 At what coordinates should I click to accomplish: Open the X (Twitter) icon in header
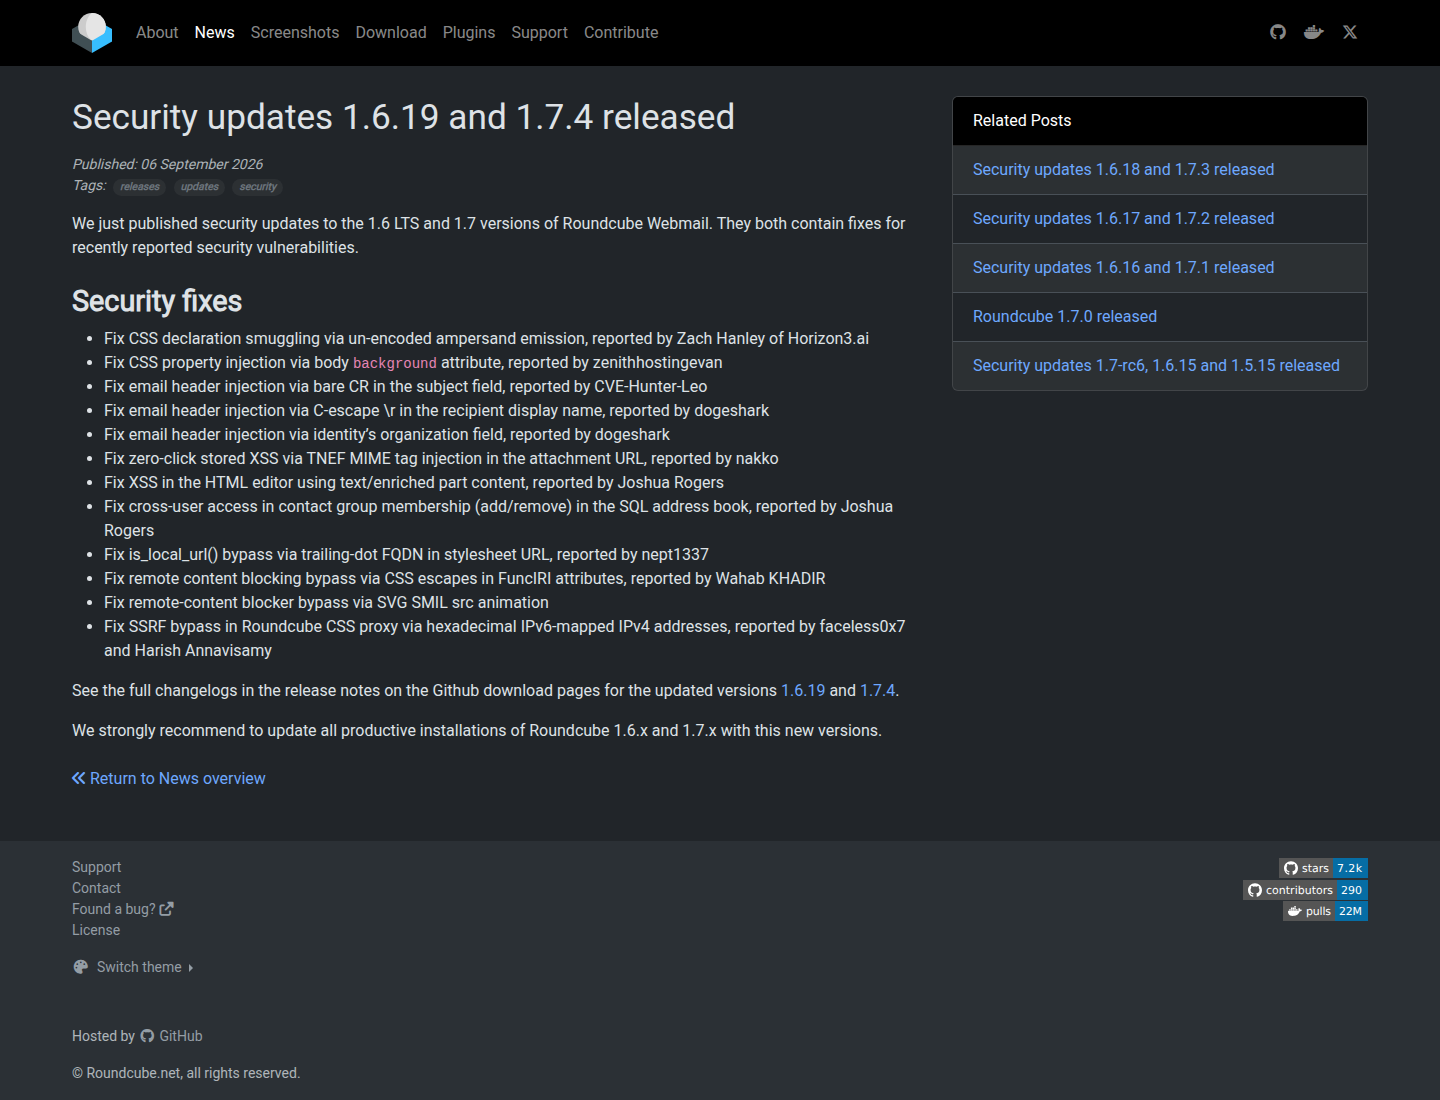point(1350,32)
